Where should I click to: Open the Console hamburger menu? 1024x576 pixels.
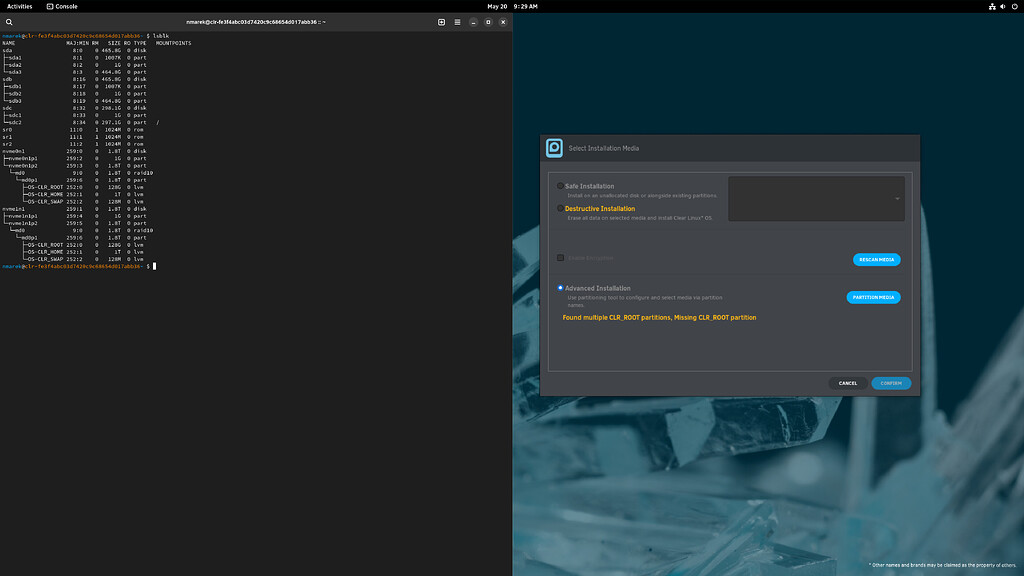pos(457,21)
